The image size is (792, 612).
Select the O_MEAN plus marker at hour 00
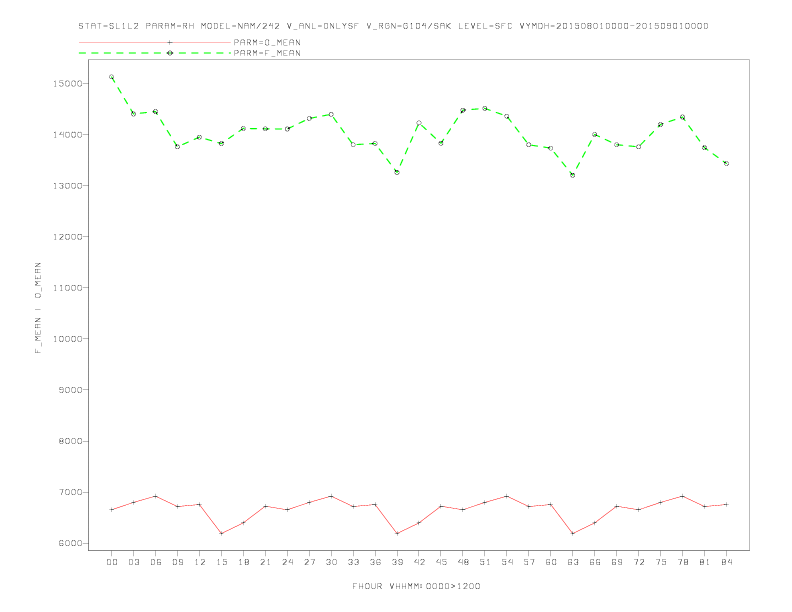click(112, 509)
